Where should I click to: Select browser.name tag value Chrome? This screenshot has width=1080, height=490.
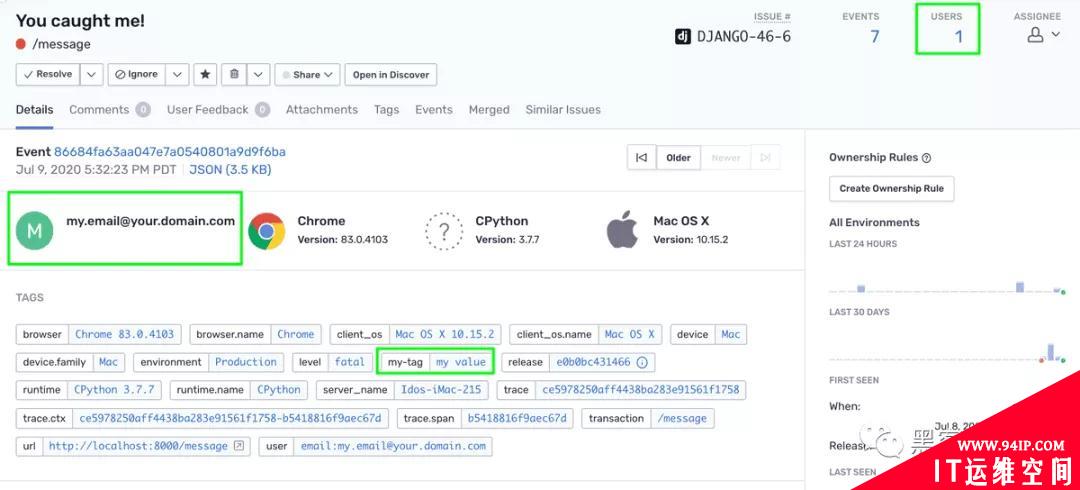295,334
